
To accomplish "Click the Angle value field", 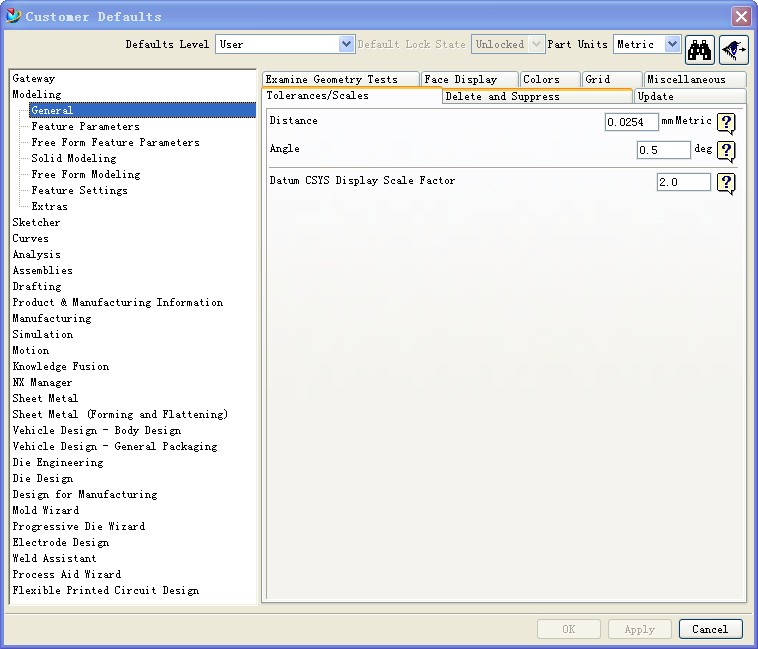I will 663,150.
